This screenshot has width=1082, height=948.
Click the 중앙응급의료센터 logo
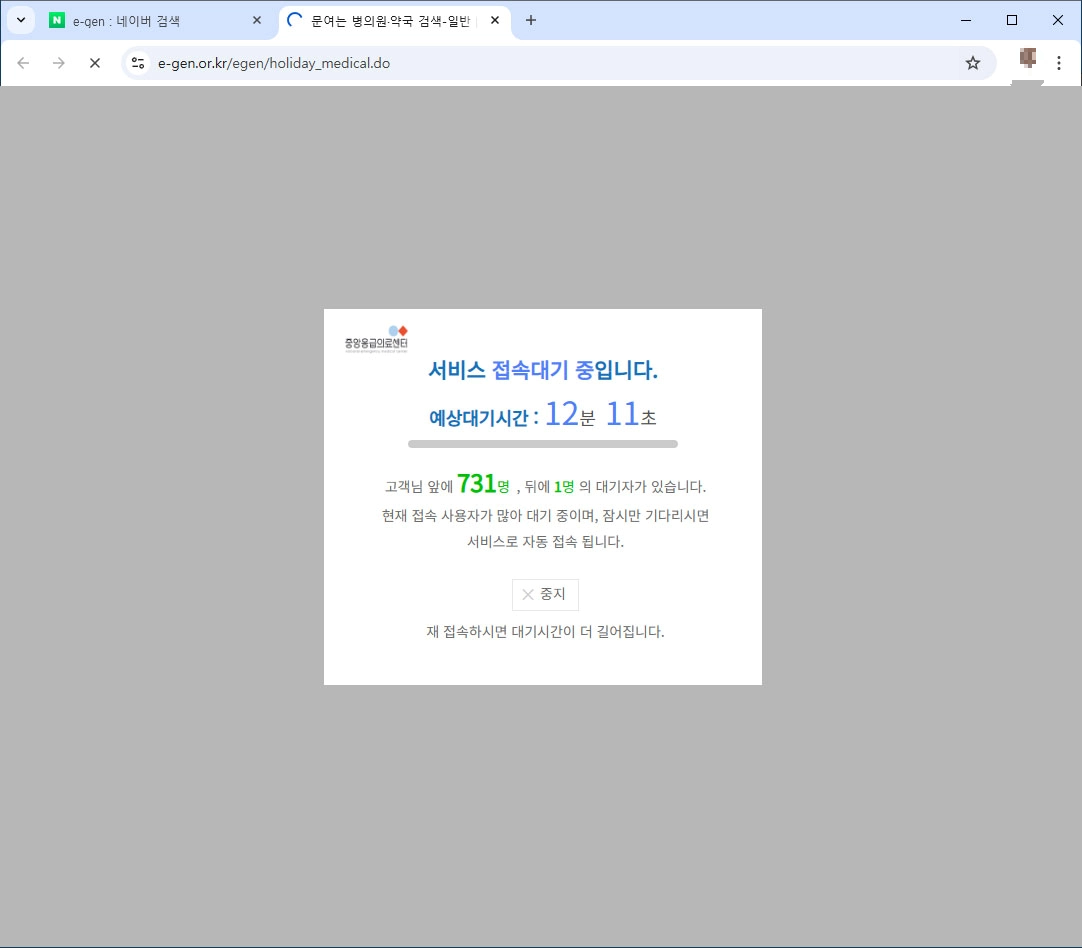point(376,338)
